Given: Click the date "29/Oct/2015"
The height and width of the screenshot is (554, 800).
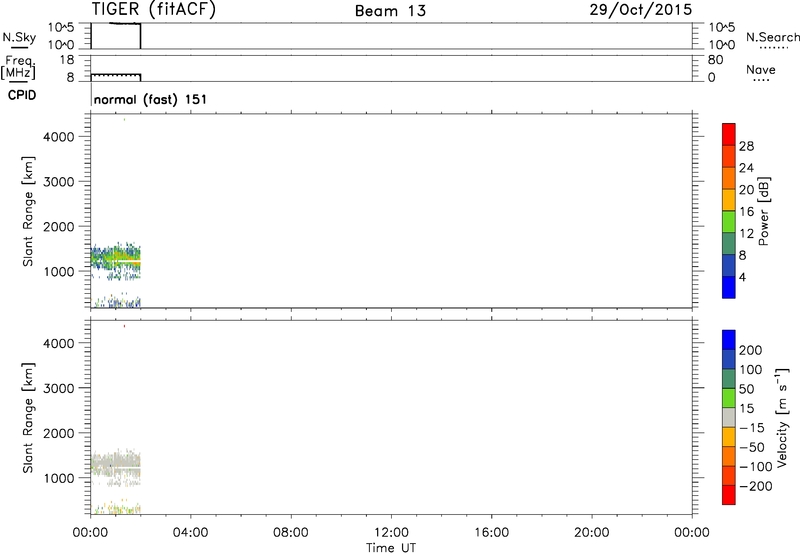Looking at the screenshot, I should pyautogui.click(x=641, y=9).
